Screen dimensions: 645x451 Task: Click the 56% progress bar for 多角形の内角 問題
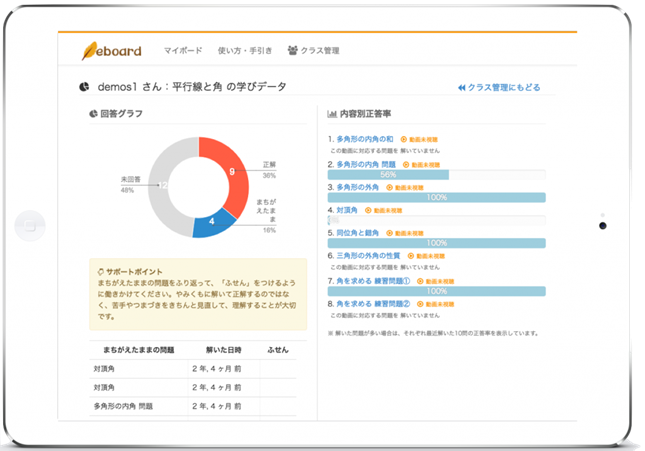coord(388,174)
